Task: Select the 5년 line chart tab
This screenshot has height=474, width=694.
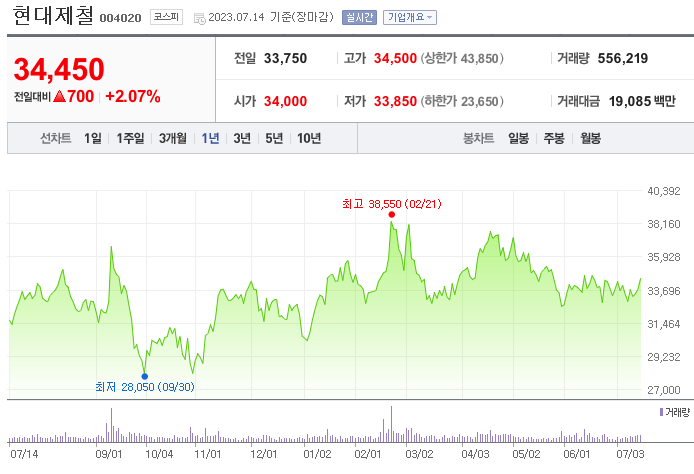Action: pos(274,139)
